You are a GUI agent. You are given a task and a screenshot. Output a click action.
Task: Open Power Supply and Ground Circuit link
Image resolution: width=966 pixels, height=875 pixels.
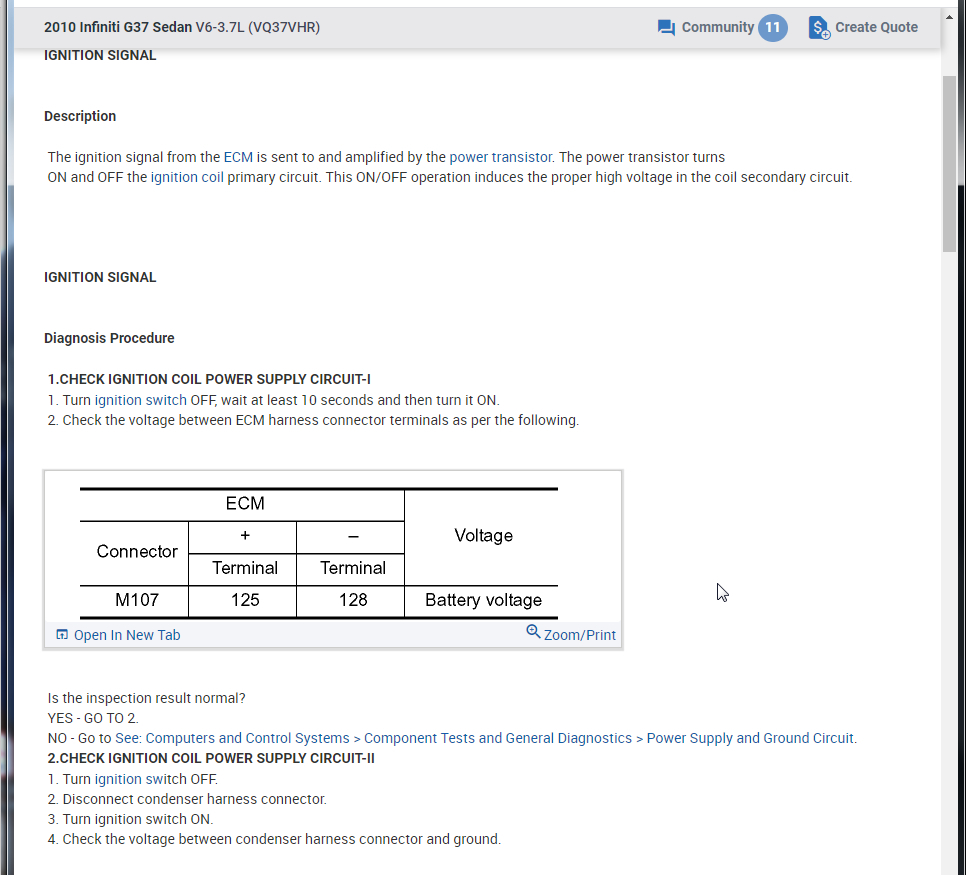pyautogui.click(x=750, y=738)
